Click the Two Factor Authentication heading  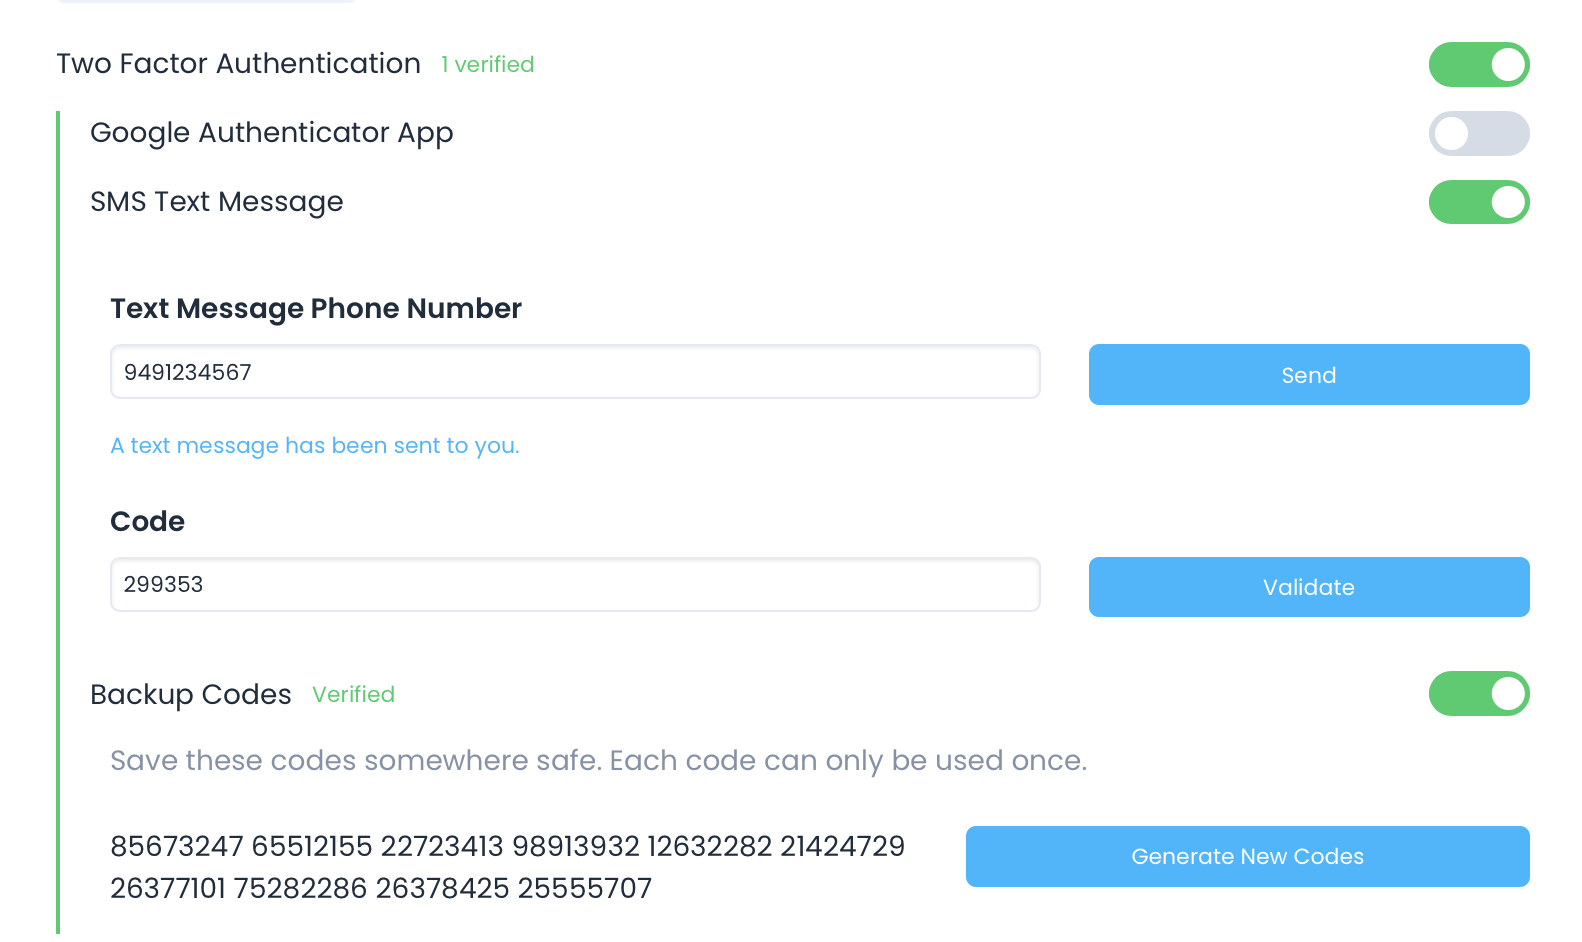[x=238, y=64]
